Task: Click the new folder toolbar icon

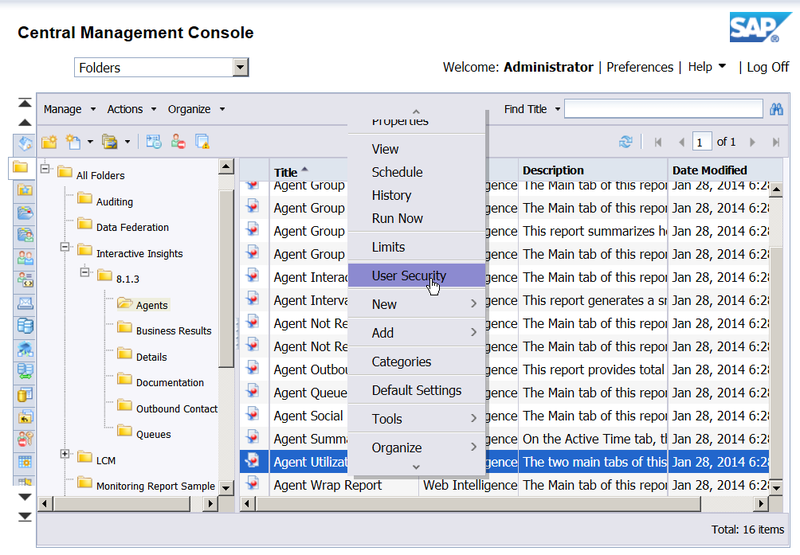Action: click(x=49, y=142)
